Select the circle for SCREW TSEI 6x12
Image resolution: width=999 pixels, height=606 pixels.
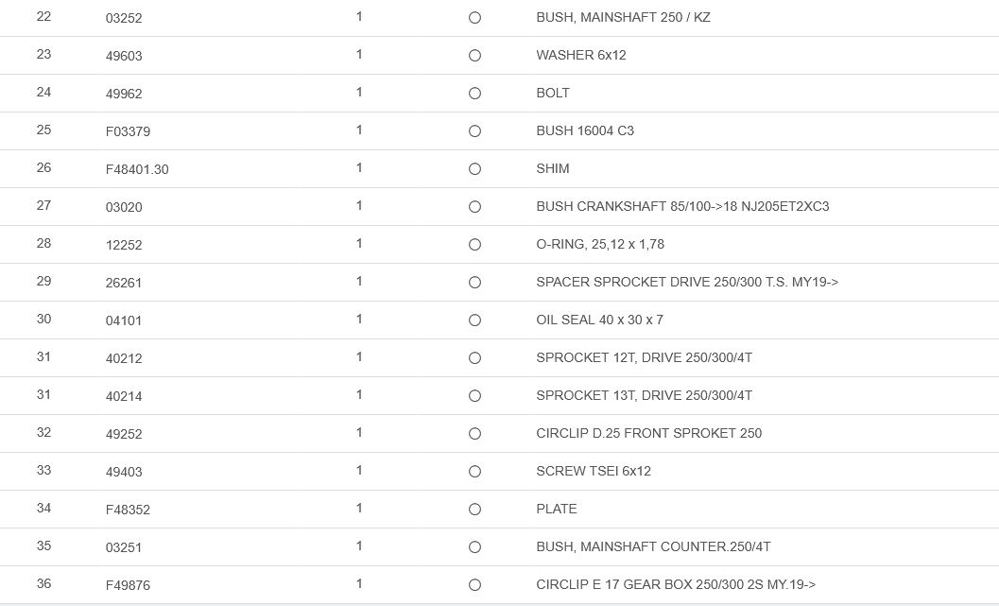click(474, 471)
